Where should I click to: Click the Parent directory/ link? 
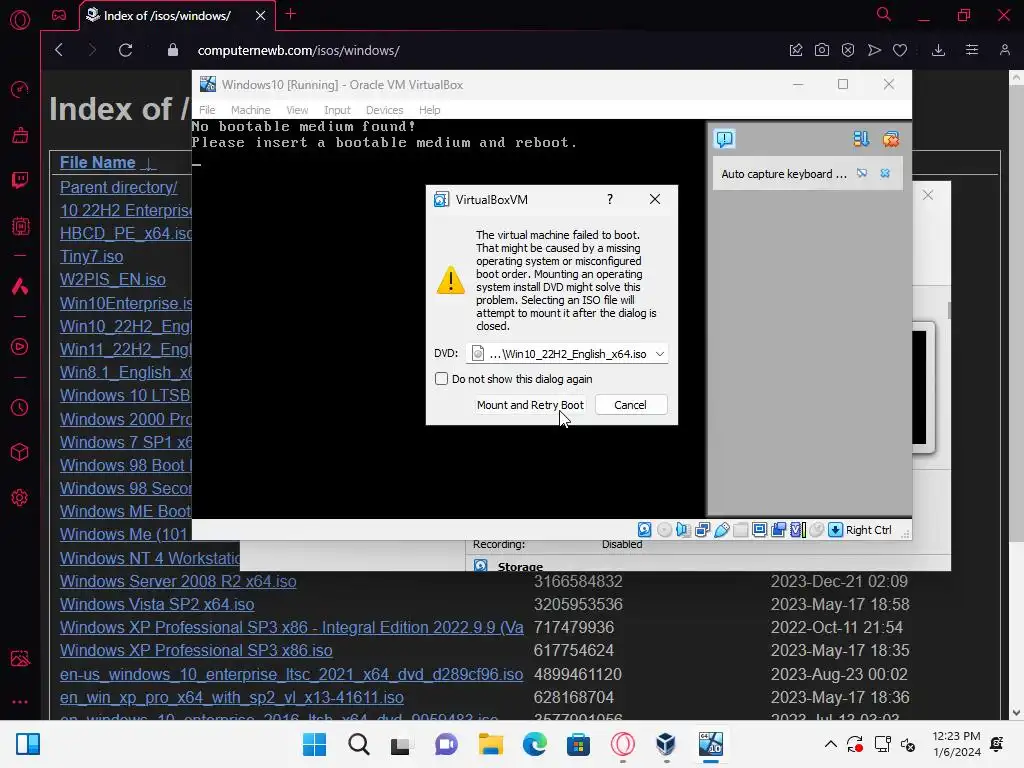tap(118, 187)
